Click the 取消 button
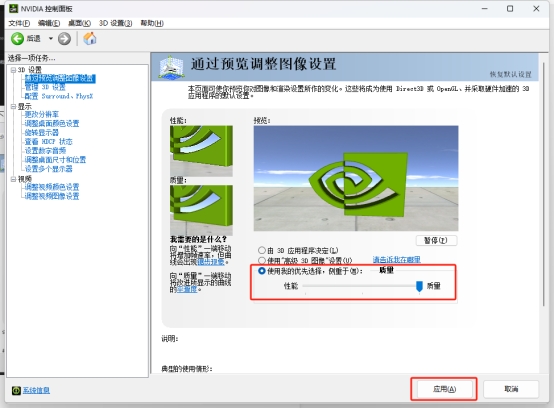Image resolution: width=554 pixels, height=408 pixels. [511, 389]
